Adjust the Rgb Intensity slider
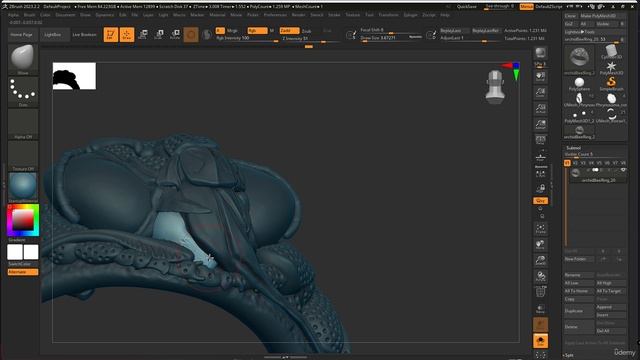This screenshot has width=640, height=360. tap(247, 38)
